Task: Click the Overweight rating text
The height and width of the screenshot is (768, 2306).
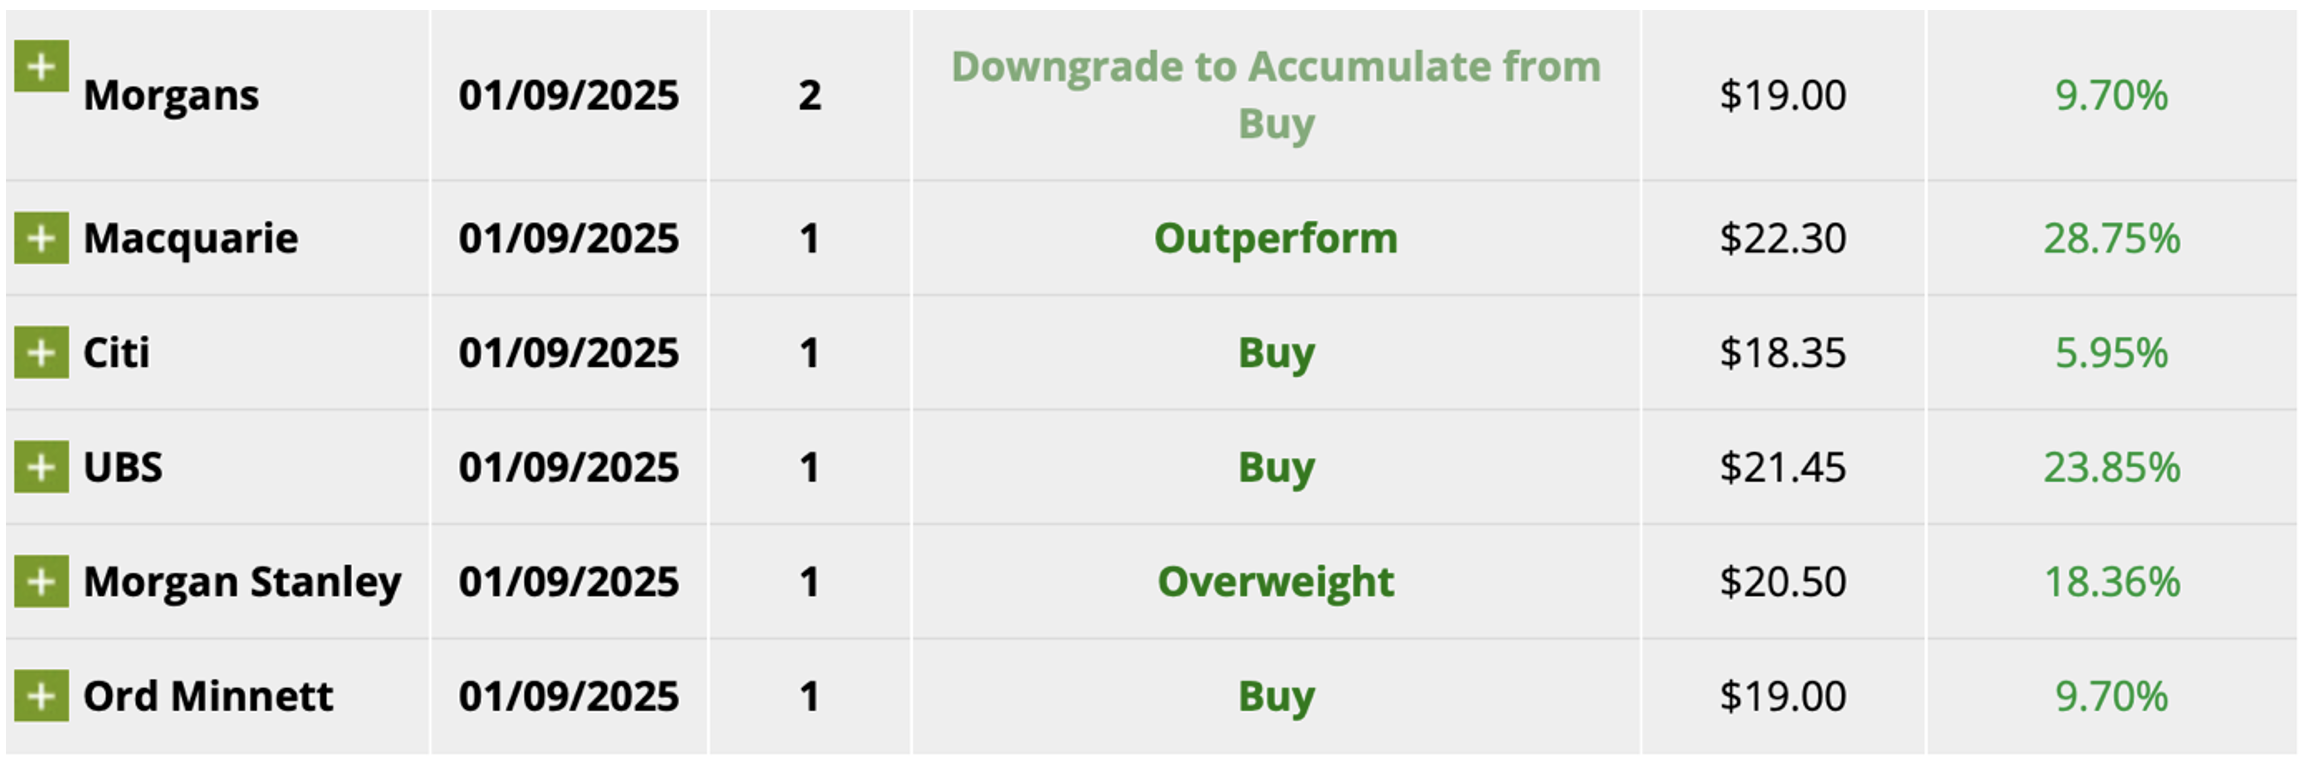Action: click(1275, 582)
